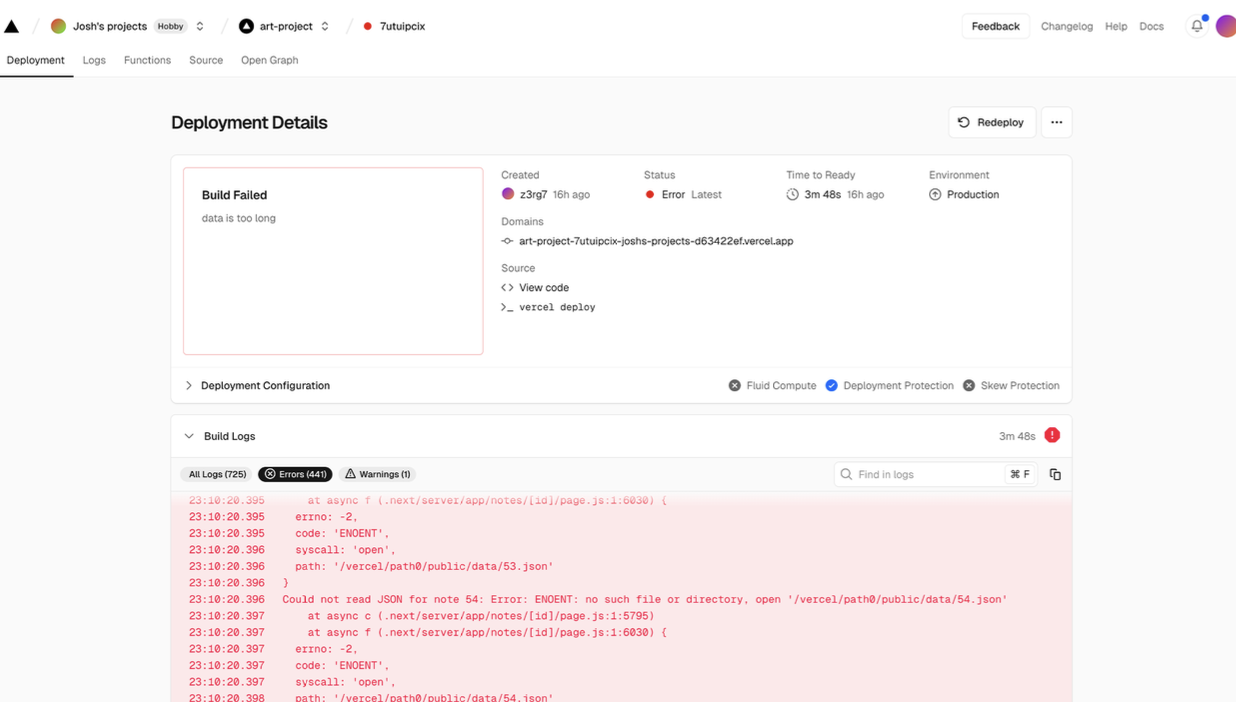
Task: Show All Logs (725) filter
Action: pyautogui.click(x=218, y=474)
